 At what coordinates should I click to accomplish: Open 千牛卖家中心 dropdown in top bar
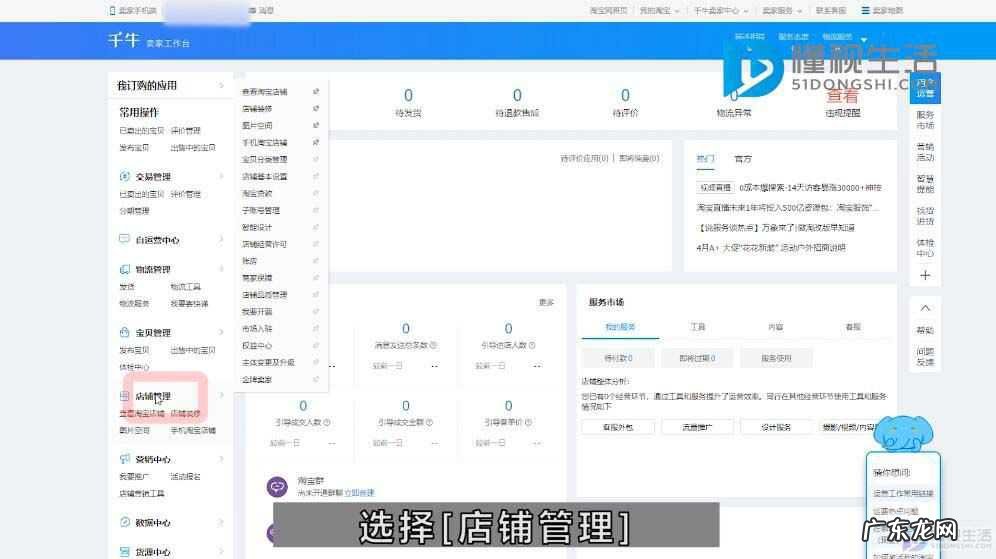720,11
